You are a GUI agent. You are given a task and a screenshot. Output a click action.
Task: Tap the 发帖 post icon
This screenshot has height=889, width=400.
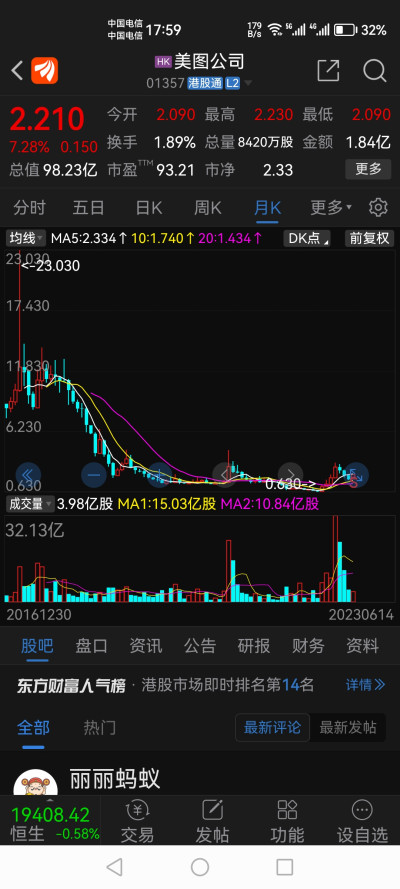point(212,822)
